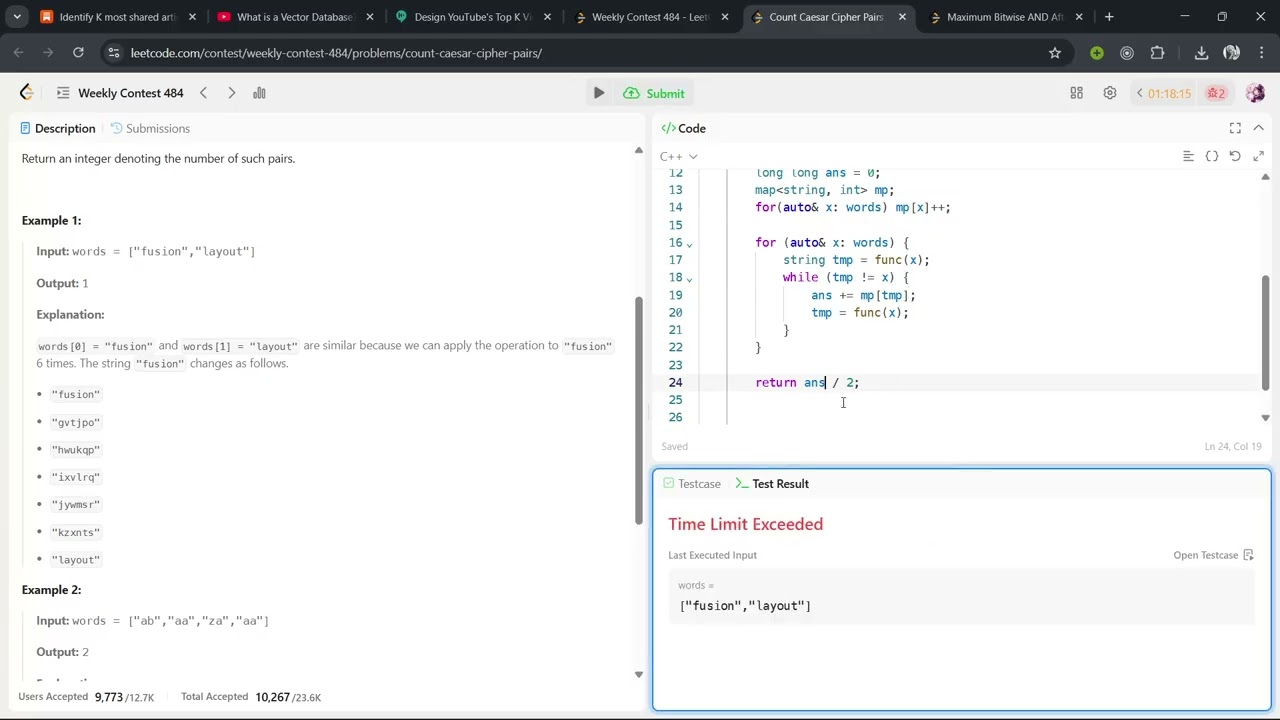Open the browser tab list dropdown
This screenshot has width=1280, height=720.
point(17,17)
